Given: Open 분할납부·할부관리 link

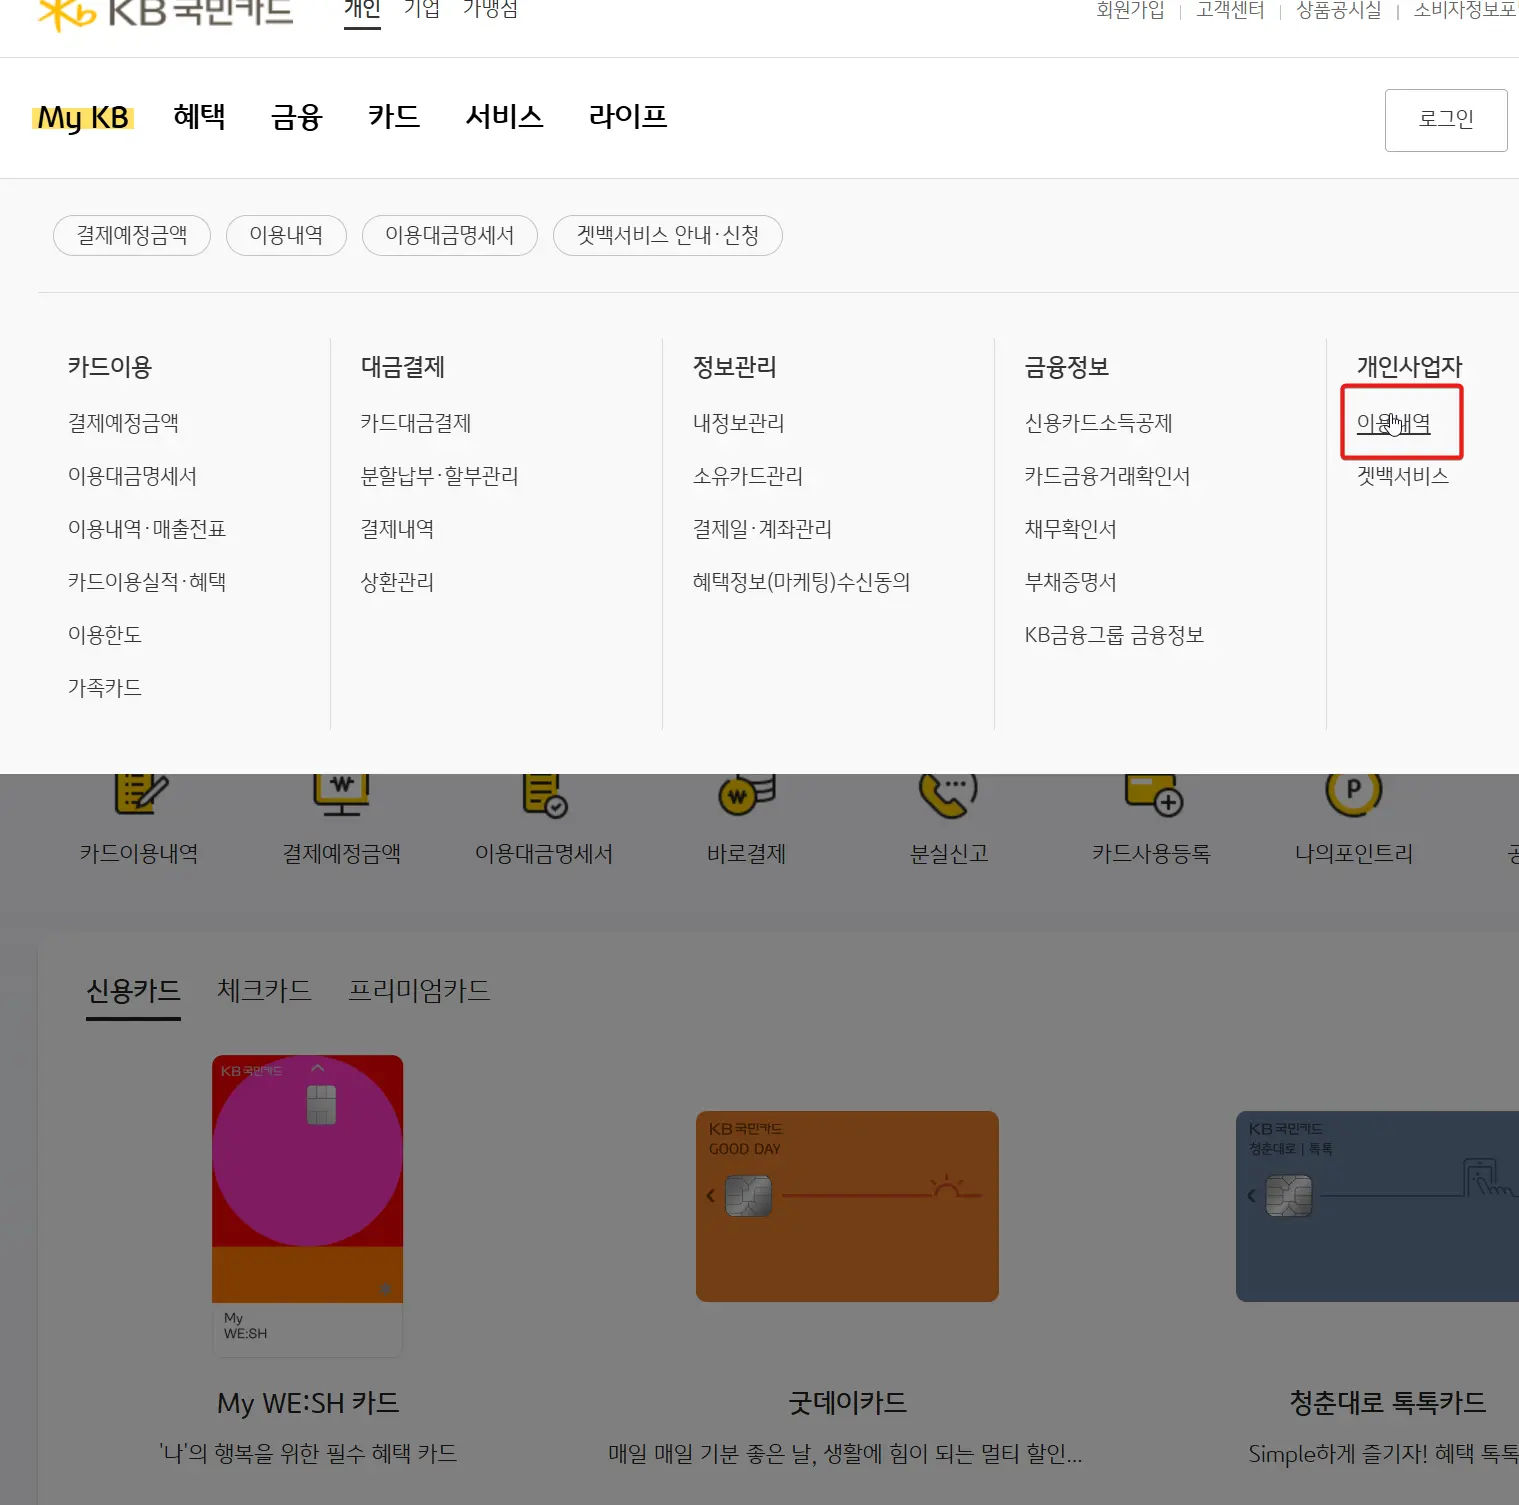Looking at the screenshot, I should coord(440,476).
